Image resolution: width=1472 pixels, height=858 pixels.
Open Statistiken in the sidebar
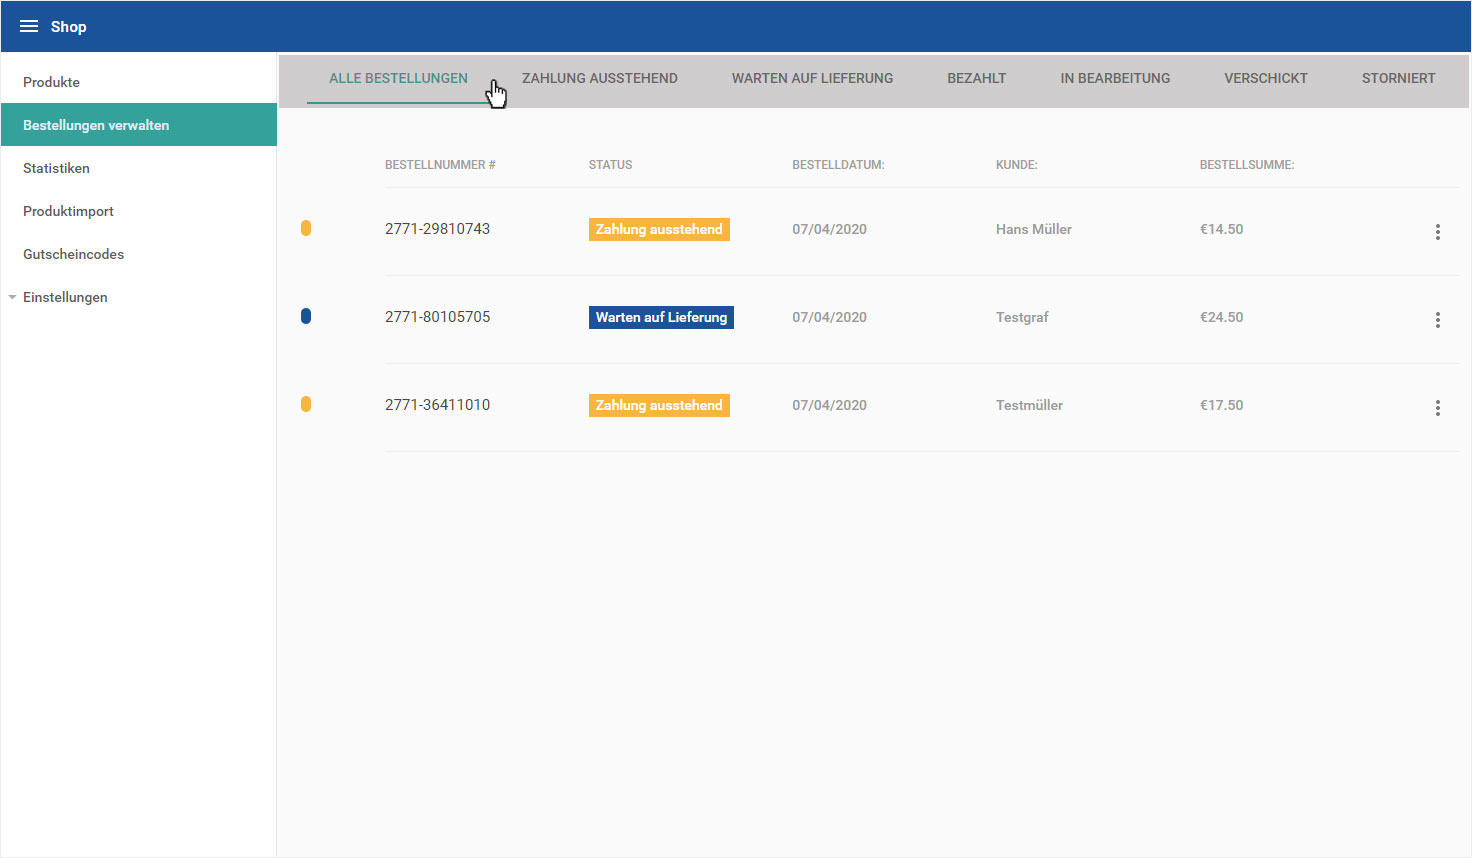tap(138, 168)
